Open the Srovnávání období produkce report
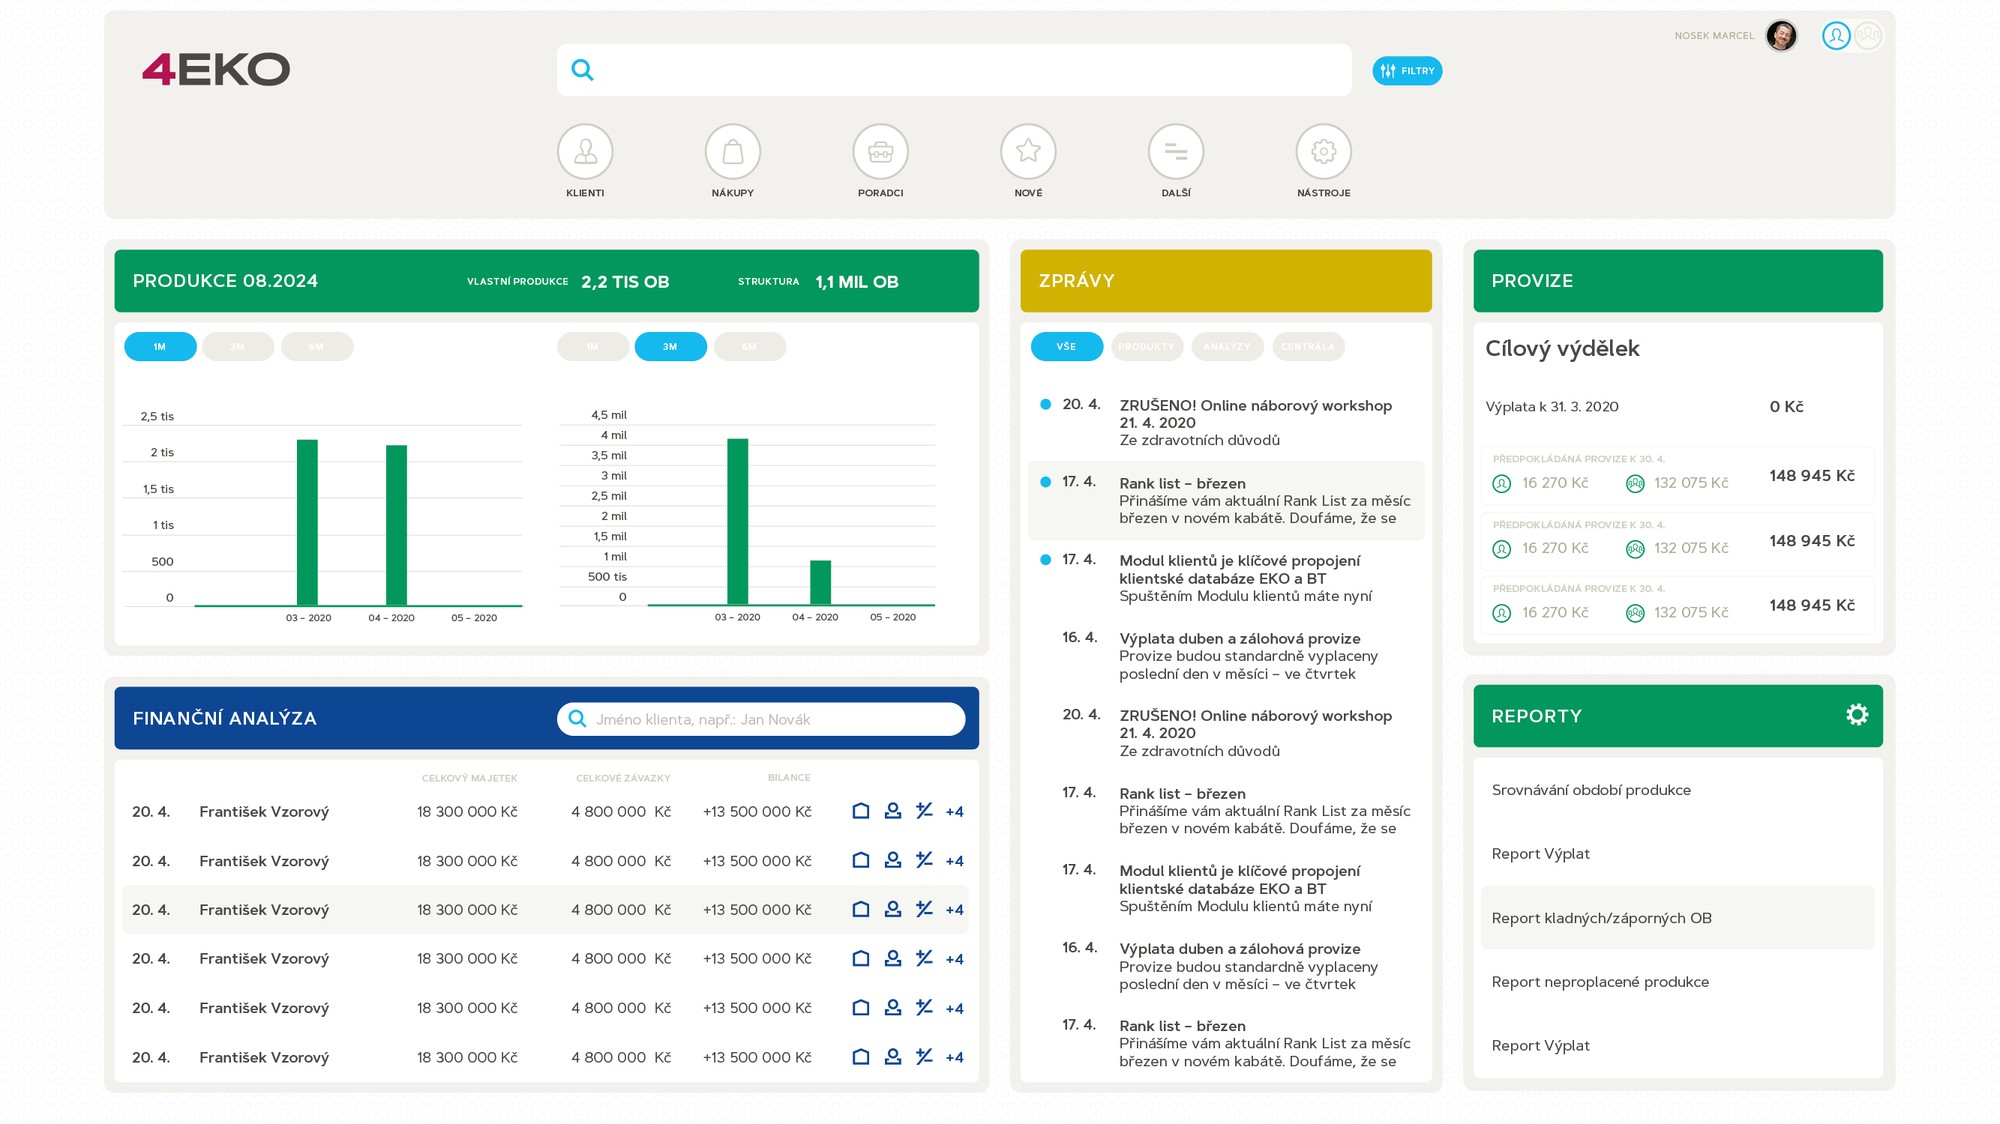Image resolution: width=2000 pixels, height=1124 pixels. pyautogui.click(x=1592, y=789)
